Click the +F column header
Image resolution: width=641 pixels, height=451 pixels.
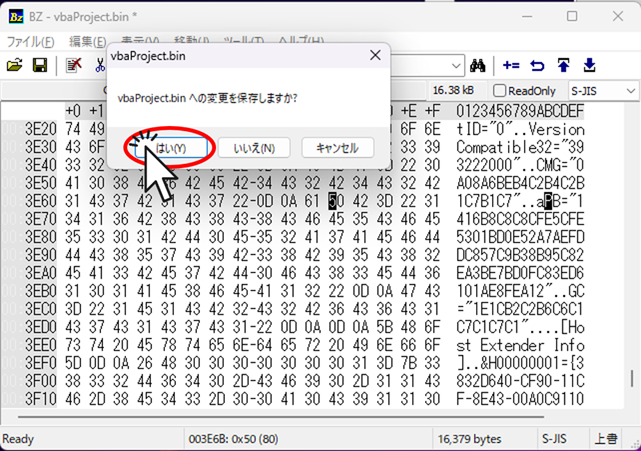pos(432,111)
